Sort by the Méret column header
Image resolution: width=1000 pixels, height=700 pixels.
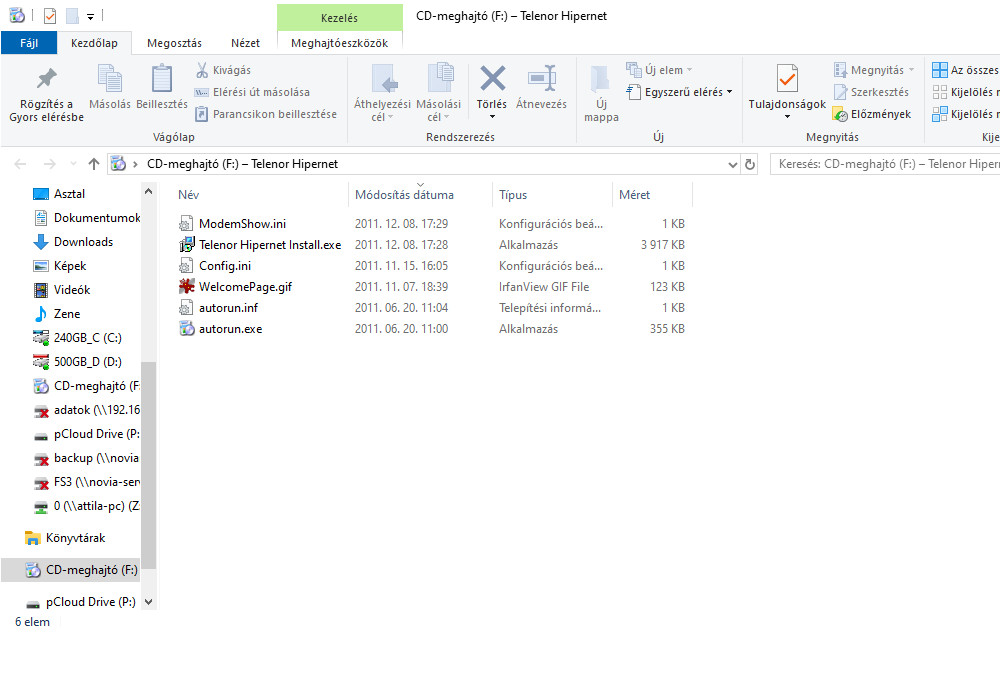click(x=635, y=195)
